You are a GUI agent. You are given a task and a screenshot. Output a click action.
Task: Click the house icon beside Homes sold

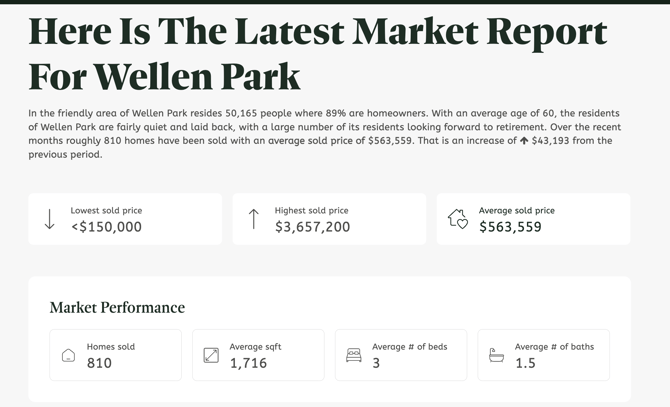pos(69,355)
